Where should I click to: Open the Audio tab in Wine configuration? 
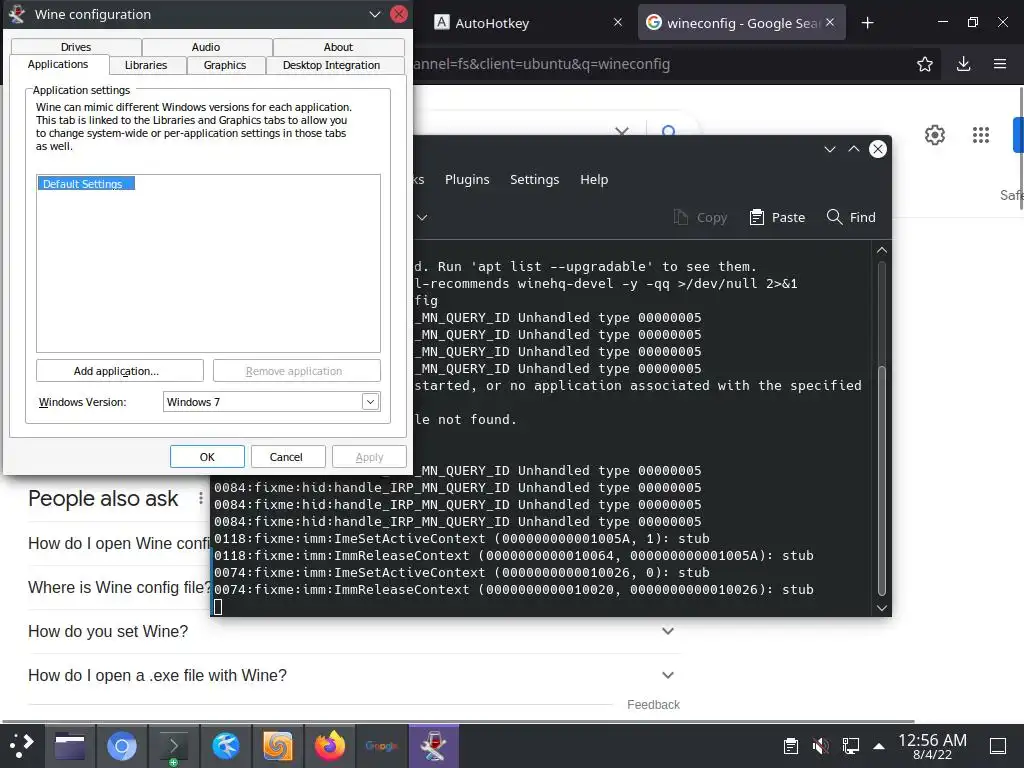206,47
